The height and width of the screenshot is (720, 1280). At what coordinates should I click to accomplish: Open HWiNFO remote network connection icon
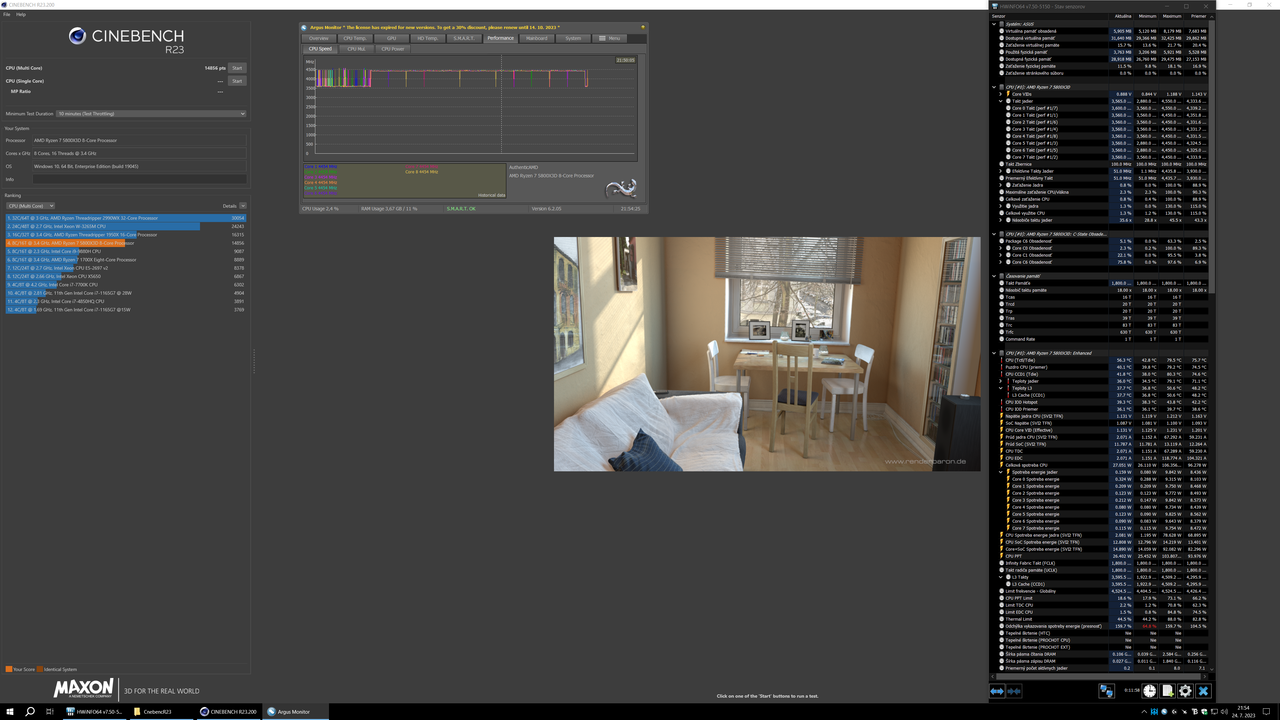coord(1106,691)
